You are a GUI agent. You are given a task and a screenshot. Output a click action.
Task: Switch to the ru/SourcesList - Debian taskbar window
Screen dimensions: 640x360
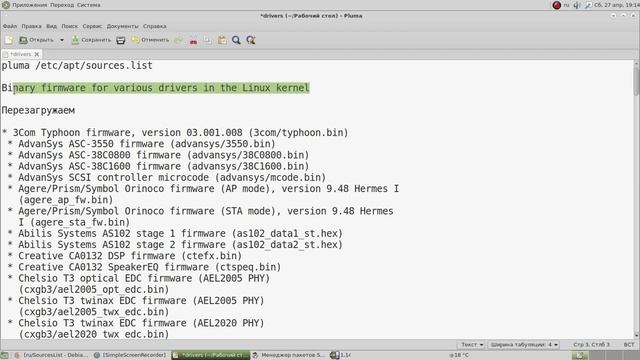coord(51,355)
